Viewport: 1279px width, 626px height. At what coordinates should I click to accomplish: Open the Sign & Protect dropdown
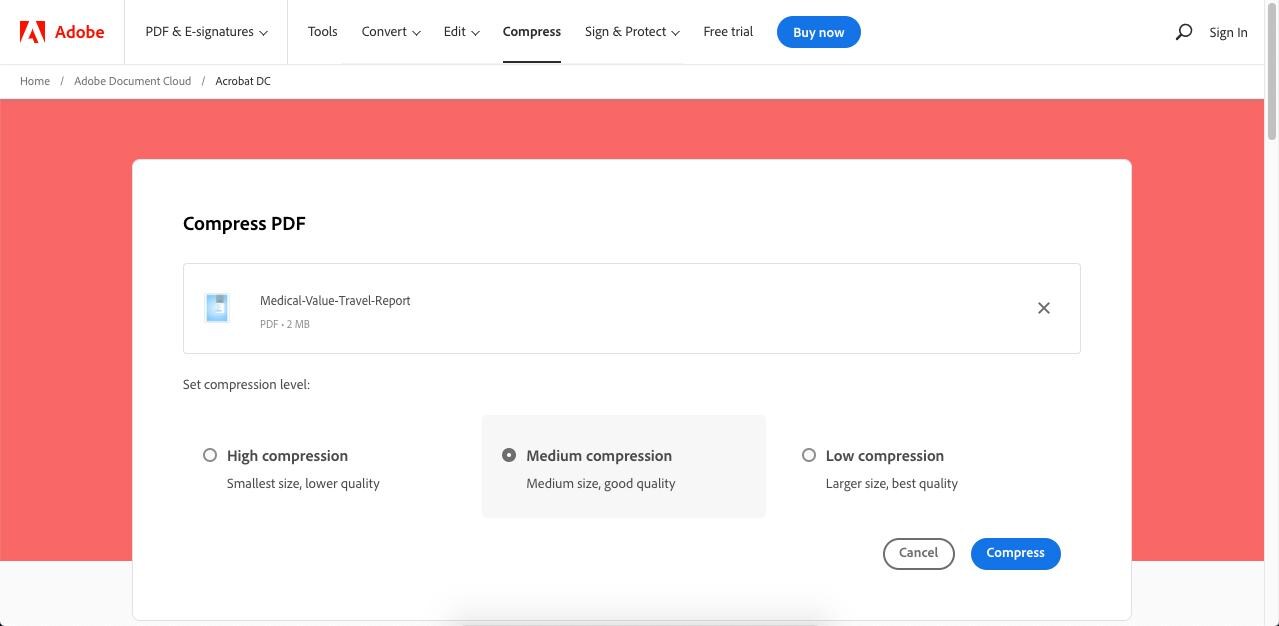point(631,31)
